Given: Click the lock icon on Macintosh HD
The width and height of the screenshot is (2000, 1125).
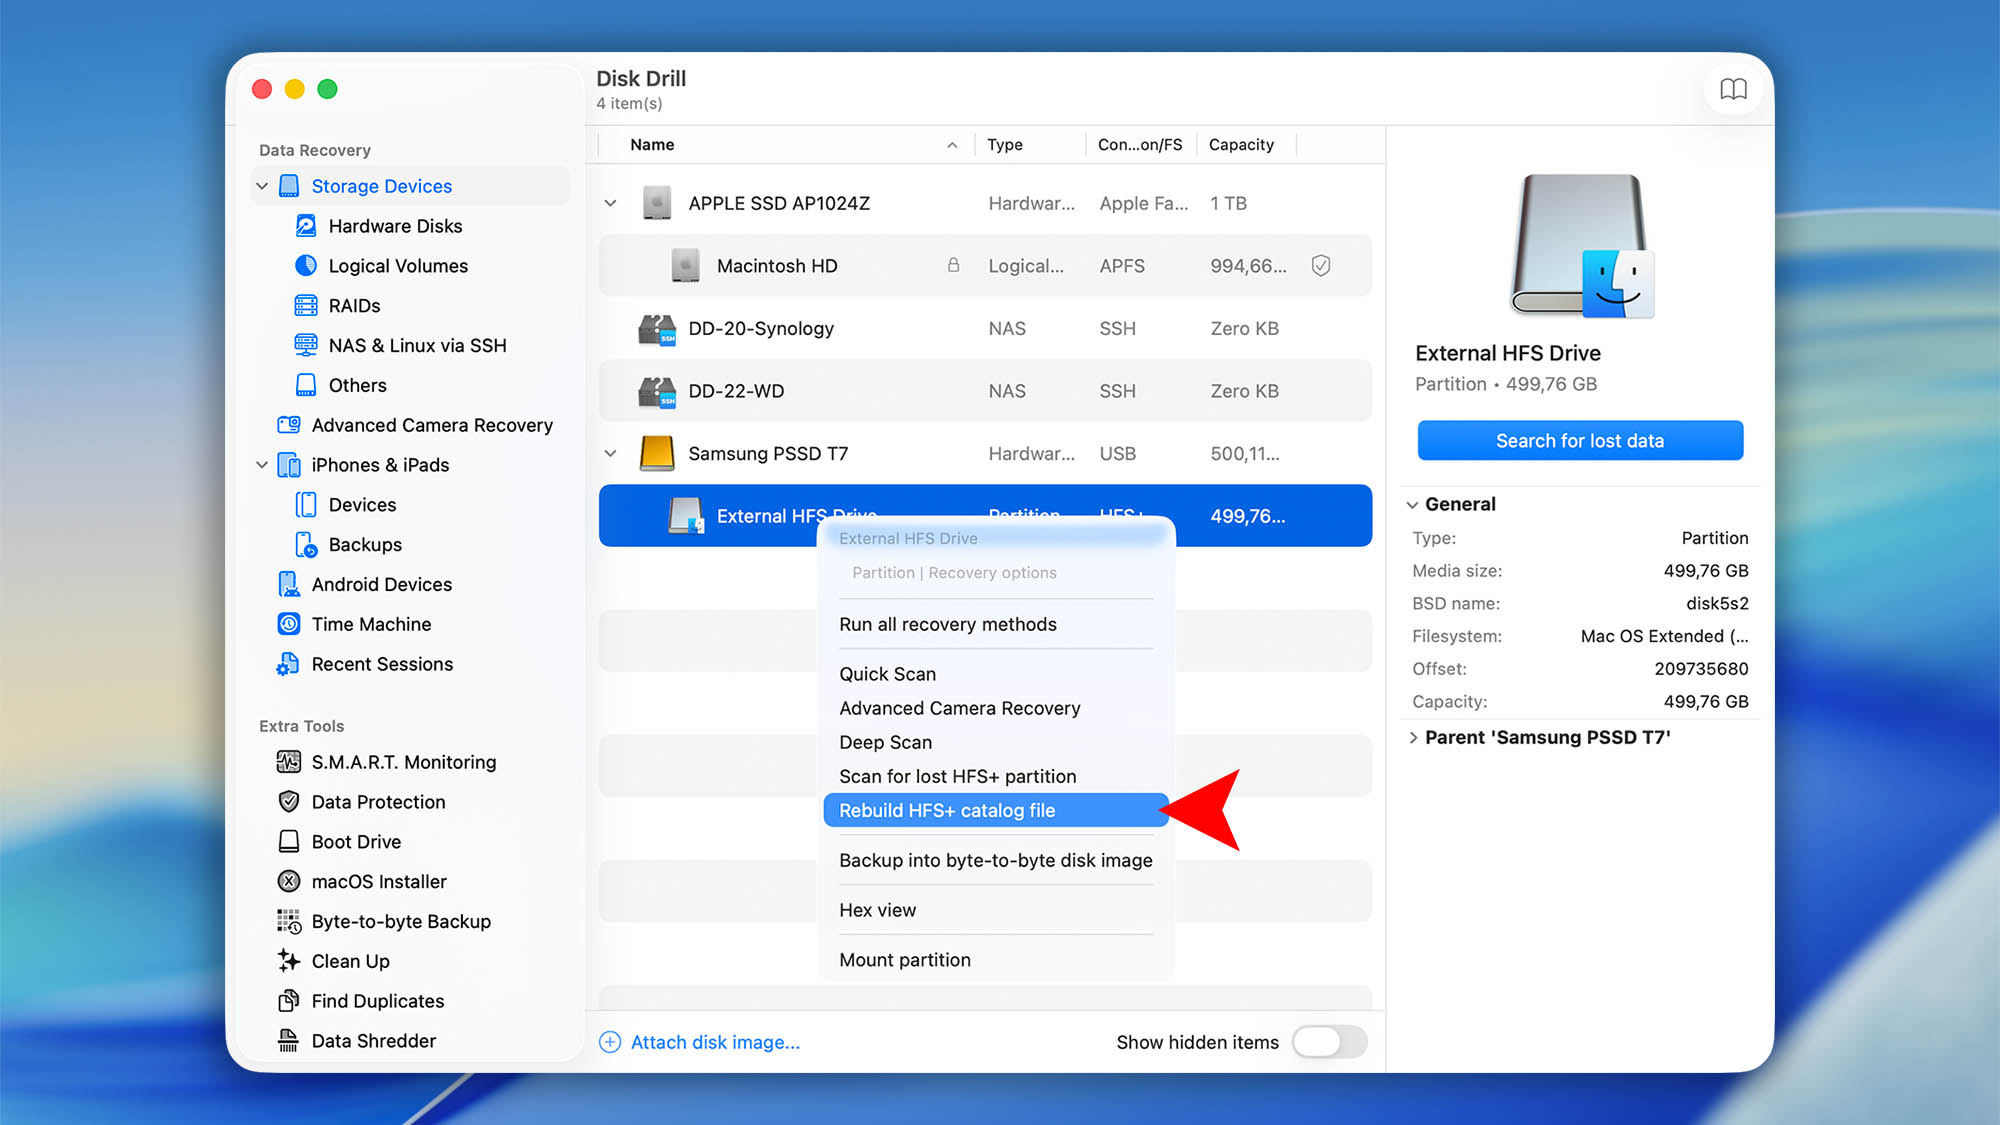Looking at the screenshot, I should click(953, 265).
